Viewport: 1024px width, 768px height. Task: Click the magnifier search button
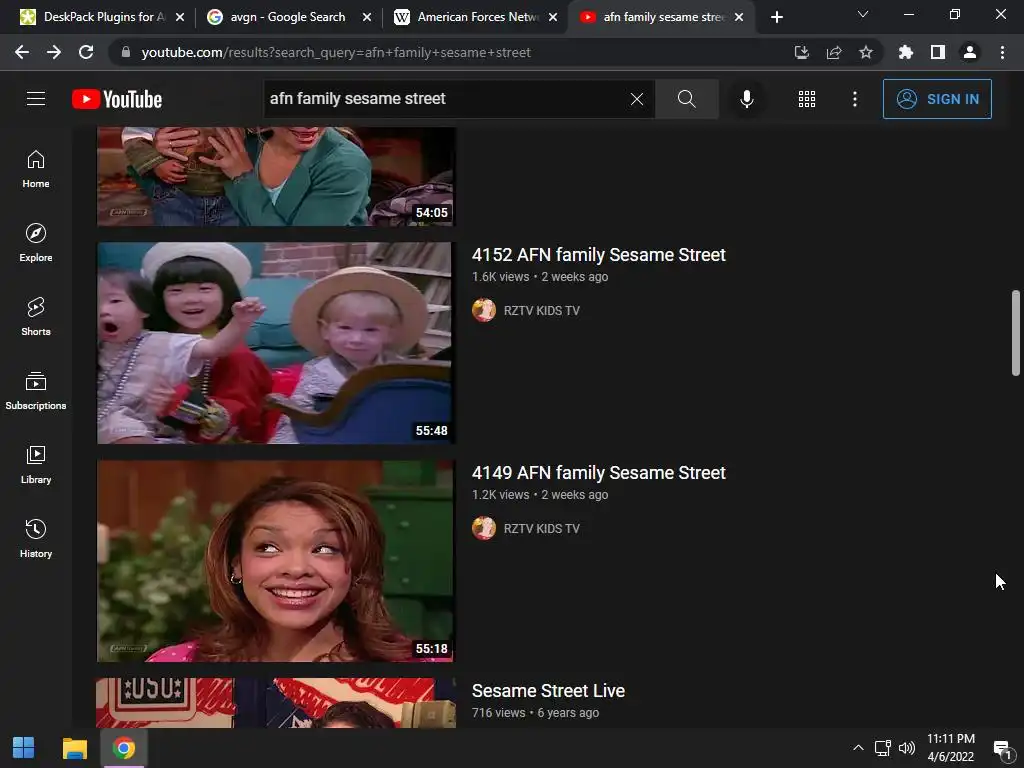click(686, 99)
